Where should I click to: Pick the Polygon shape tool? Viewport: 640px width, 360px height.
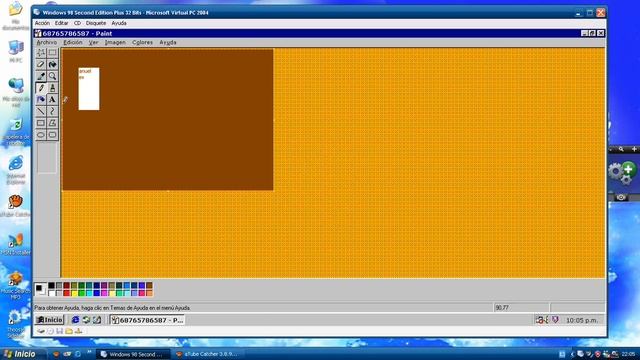(x=52, y=123)
